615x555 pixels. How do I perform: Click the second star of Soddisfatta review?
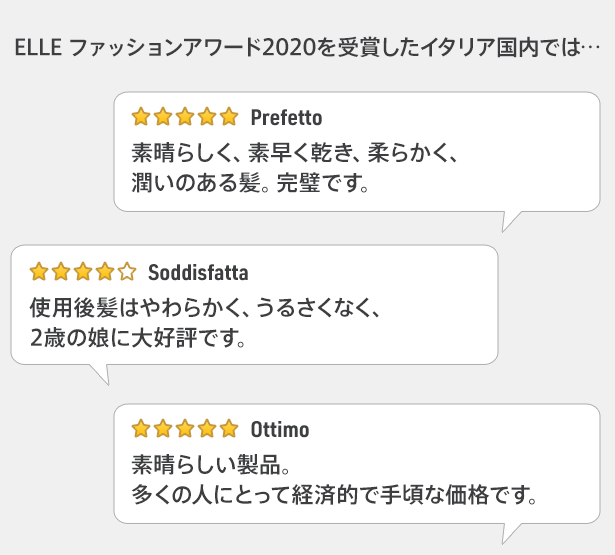point(61,272)
